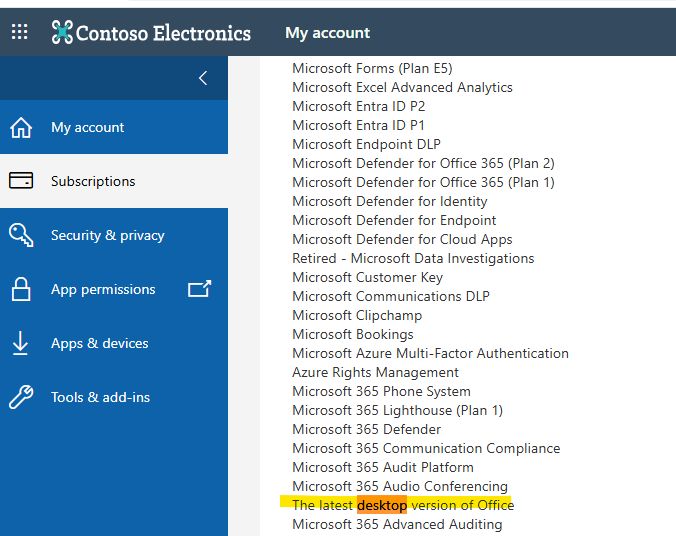Click the external link icon beside App permissions
The width and height of the screenshot is (676, 536).
(x=200, y=289)
